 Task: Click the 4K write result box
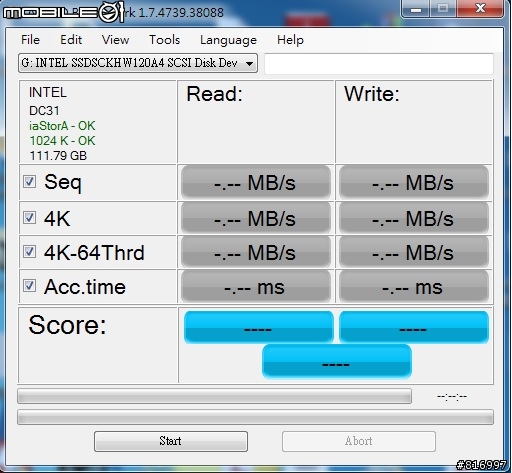(414, 218)
